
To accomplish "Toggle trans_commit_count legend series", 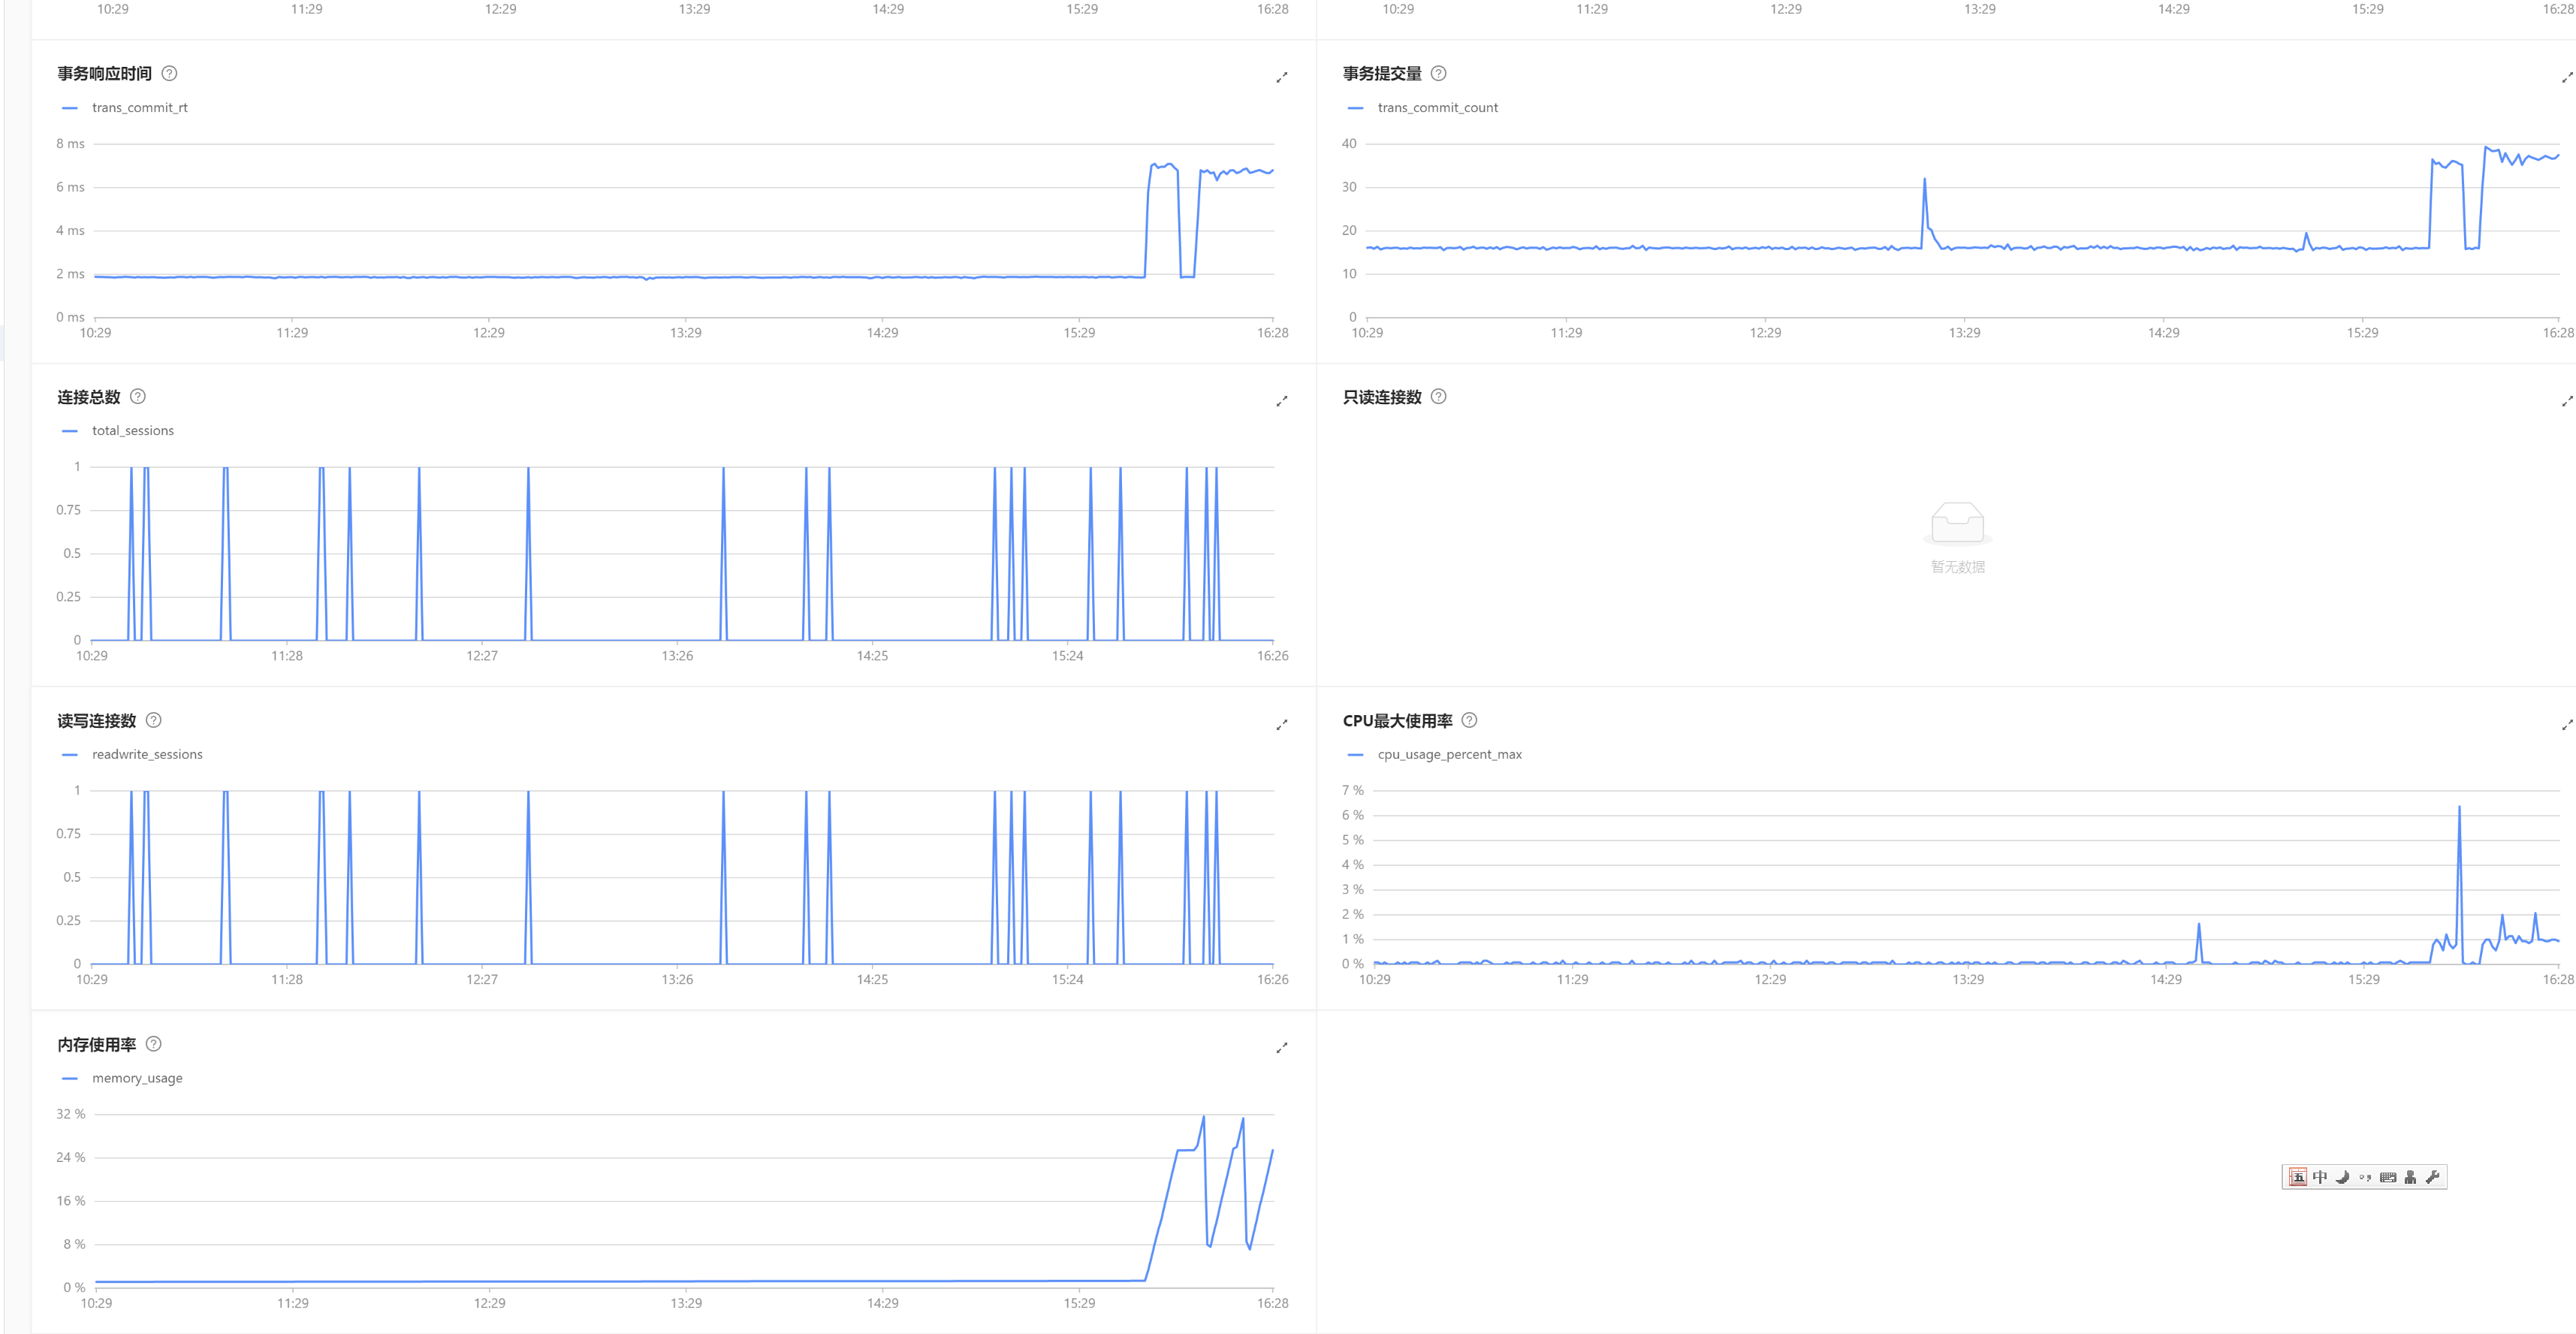I will [x=1437, y=107].
